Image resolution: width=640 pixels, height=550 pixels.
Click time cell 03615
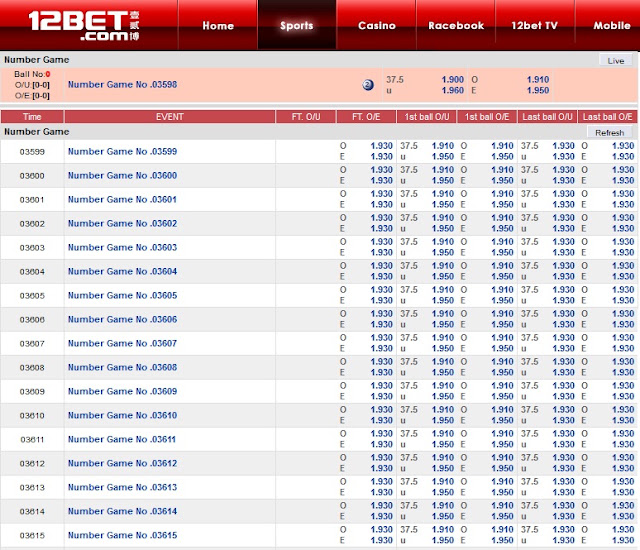[32, 535]
